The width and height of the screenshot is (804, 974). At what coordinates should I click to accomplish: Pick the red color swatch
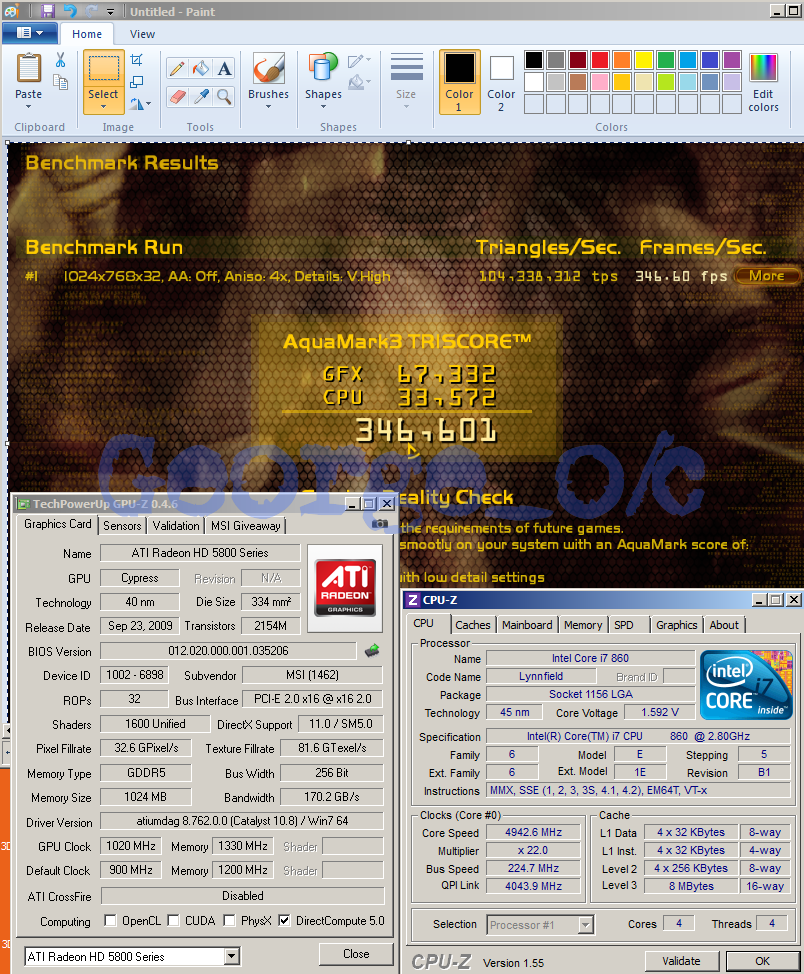tap(600, 60)
